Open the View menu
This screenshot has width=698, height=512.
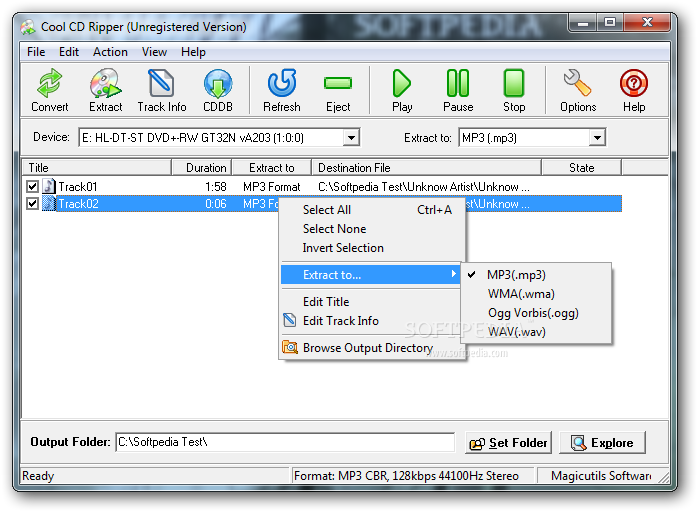point(154,52)
